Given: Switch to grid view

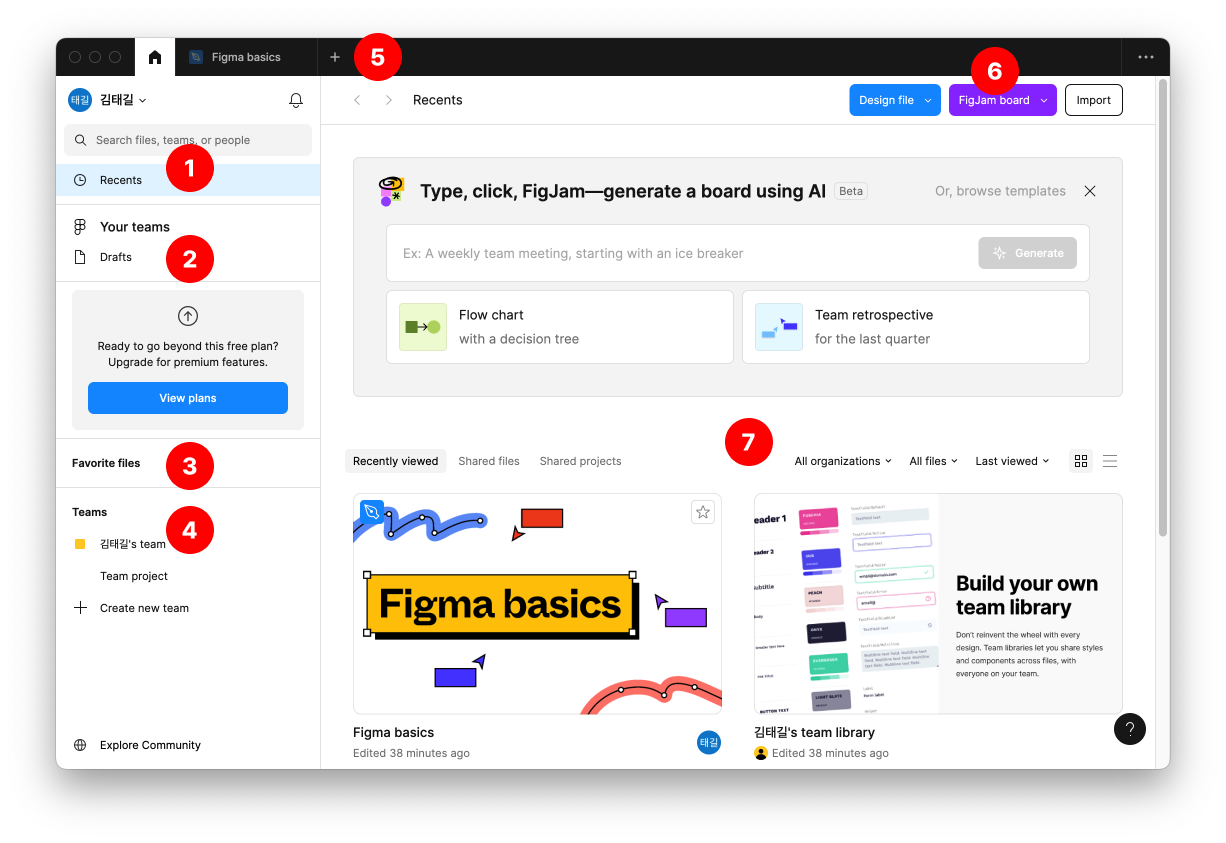Looking at the screenshot, I should pyautogui.click(x=1081, y=461).
